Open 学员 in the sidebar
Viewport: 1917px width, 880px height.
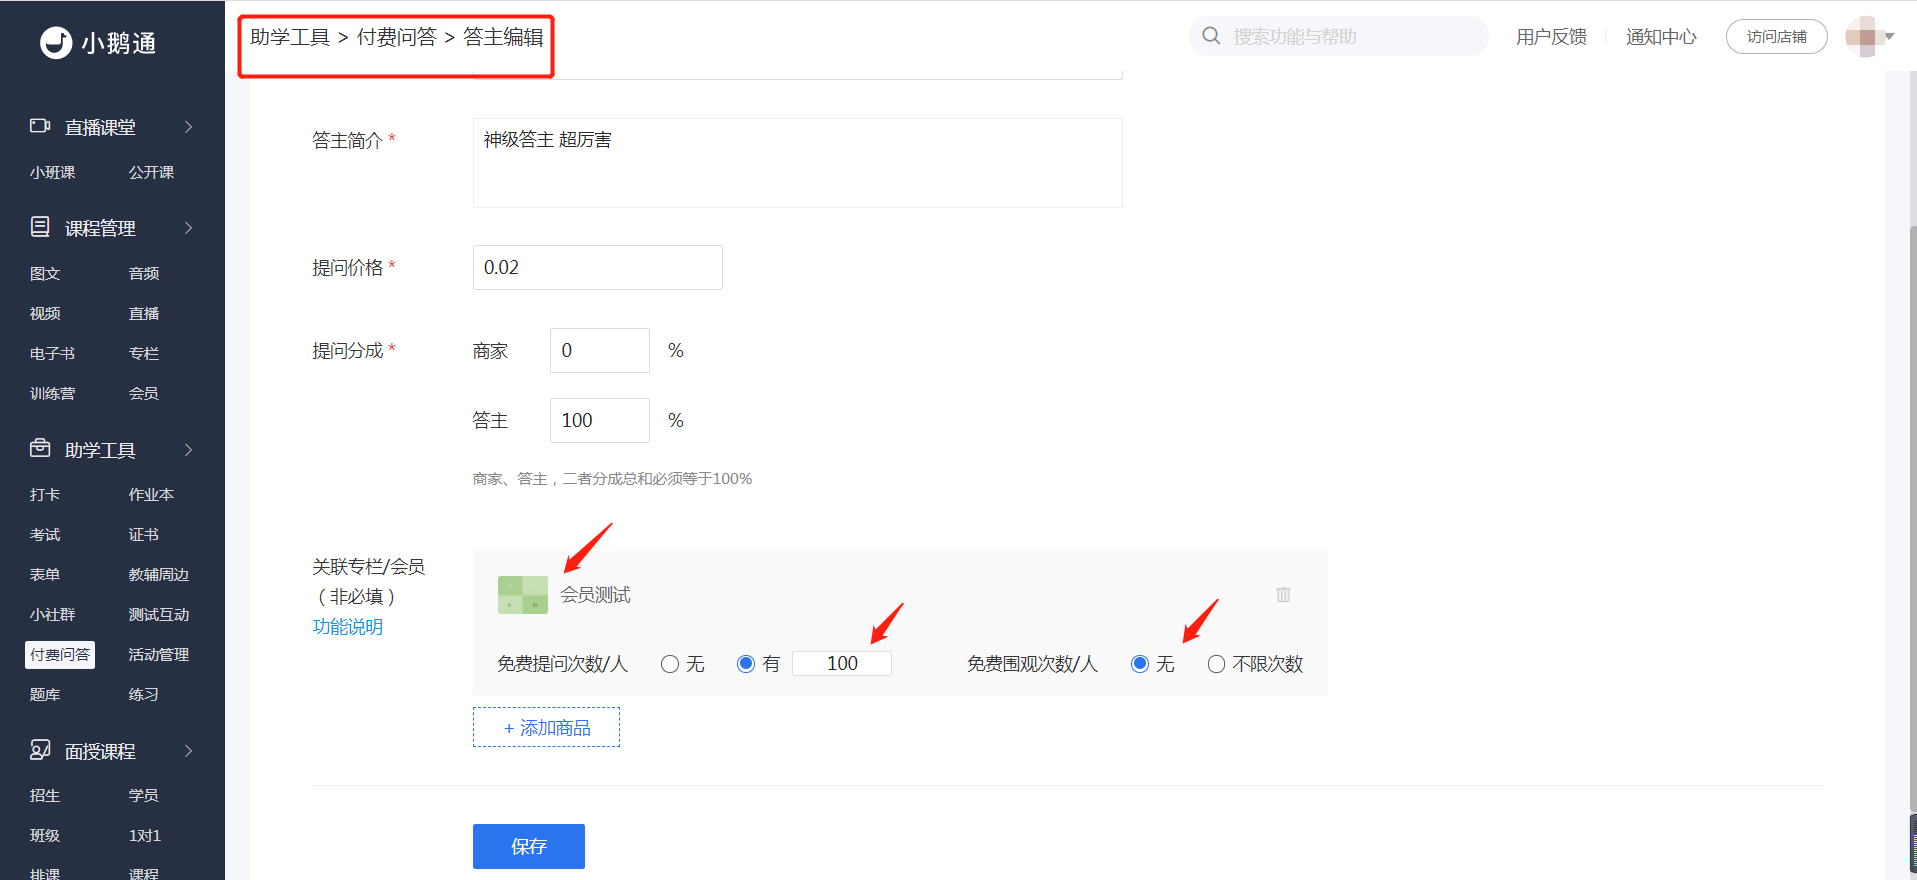[x=144, y=795]
